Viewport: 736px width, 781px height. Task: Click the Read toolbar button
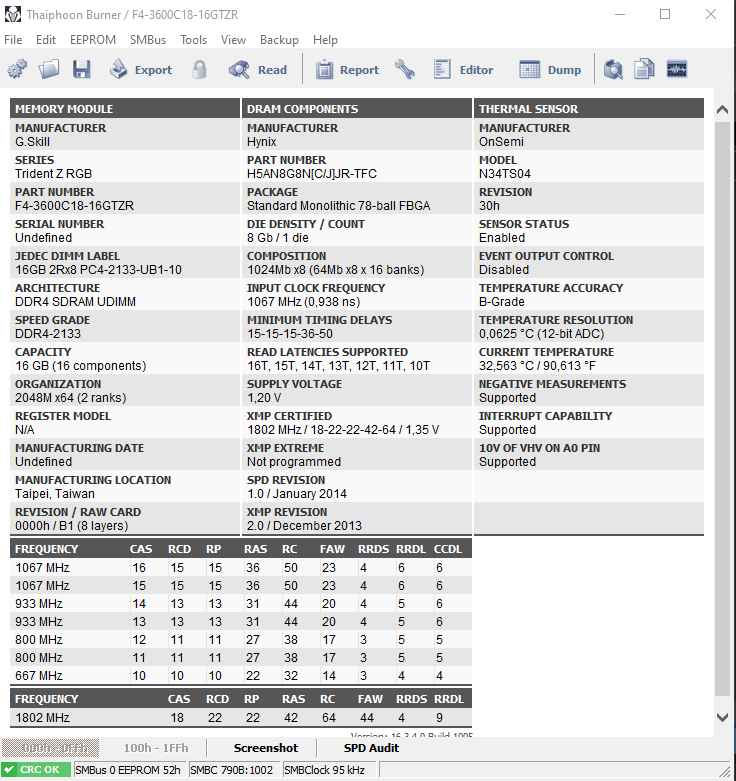click(x=258, y=70)
